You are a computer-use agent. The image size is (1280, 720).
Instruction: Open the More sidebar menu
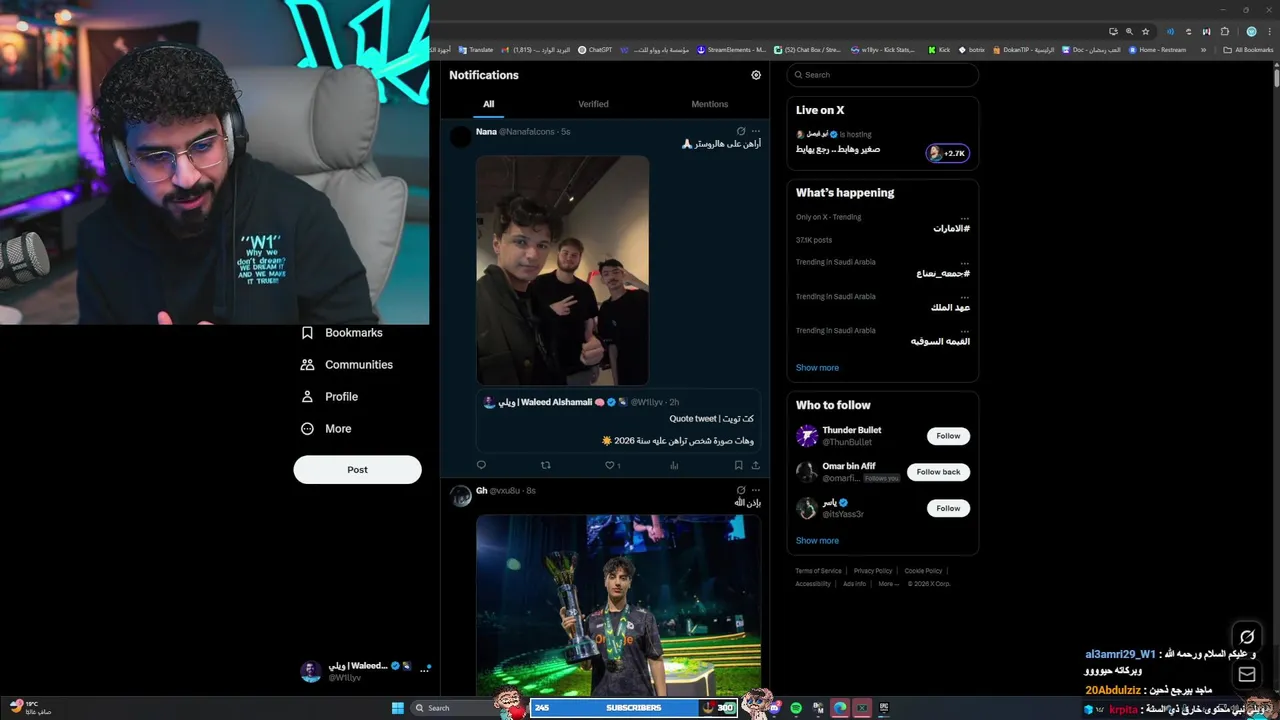(326, 429)
